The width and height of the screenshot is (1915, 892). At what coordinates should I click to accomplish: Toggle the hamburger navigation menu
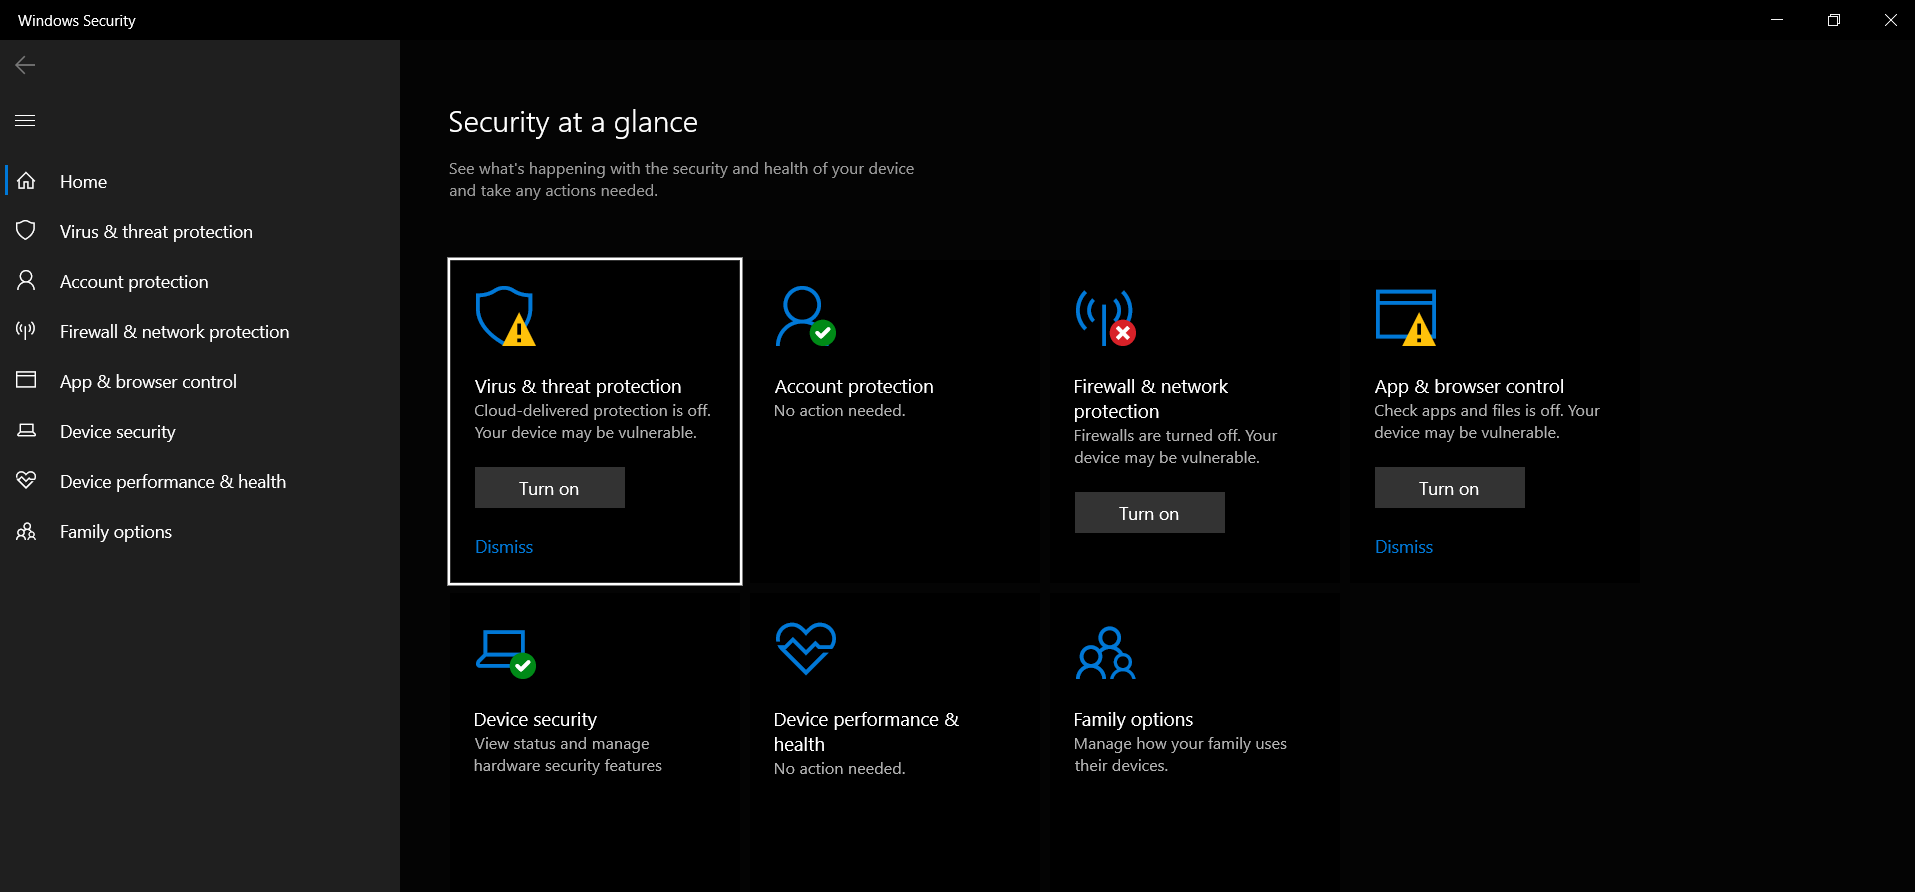coord(25,120)
